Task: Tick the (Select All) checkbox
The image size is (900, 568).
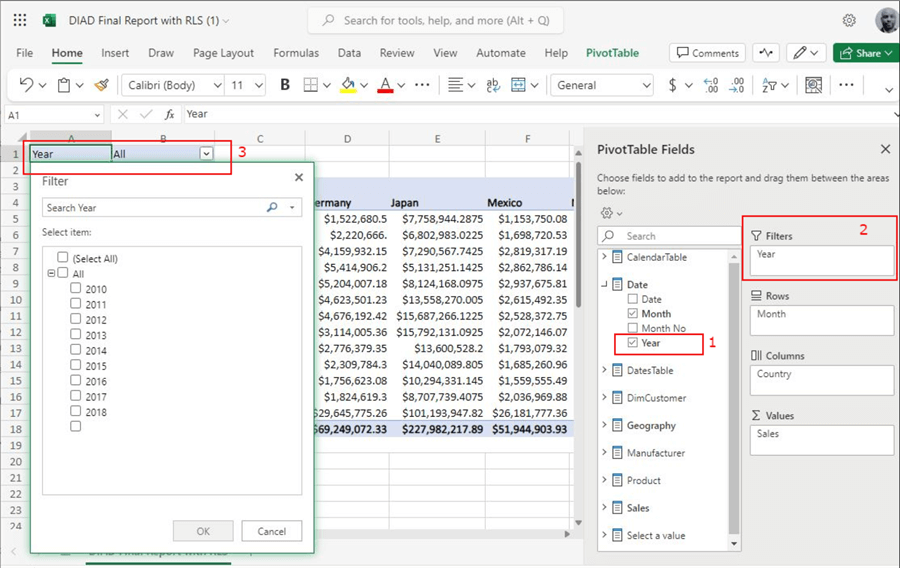Action: (63, 258)
